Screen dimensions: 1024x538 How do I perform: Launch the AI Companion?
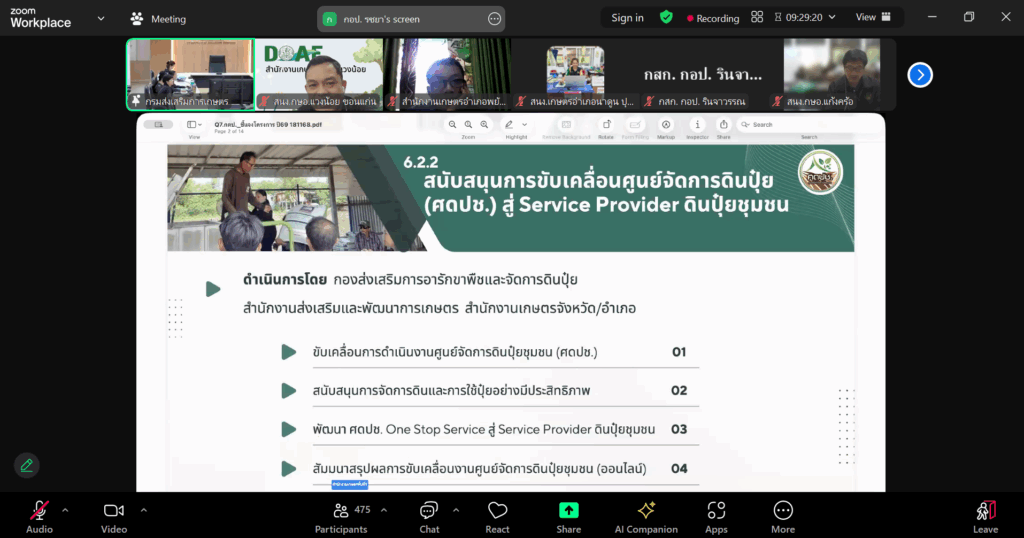[x=646, y=516]
